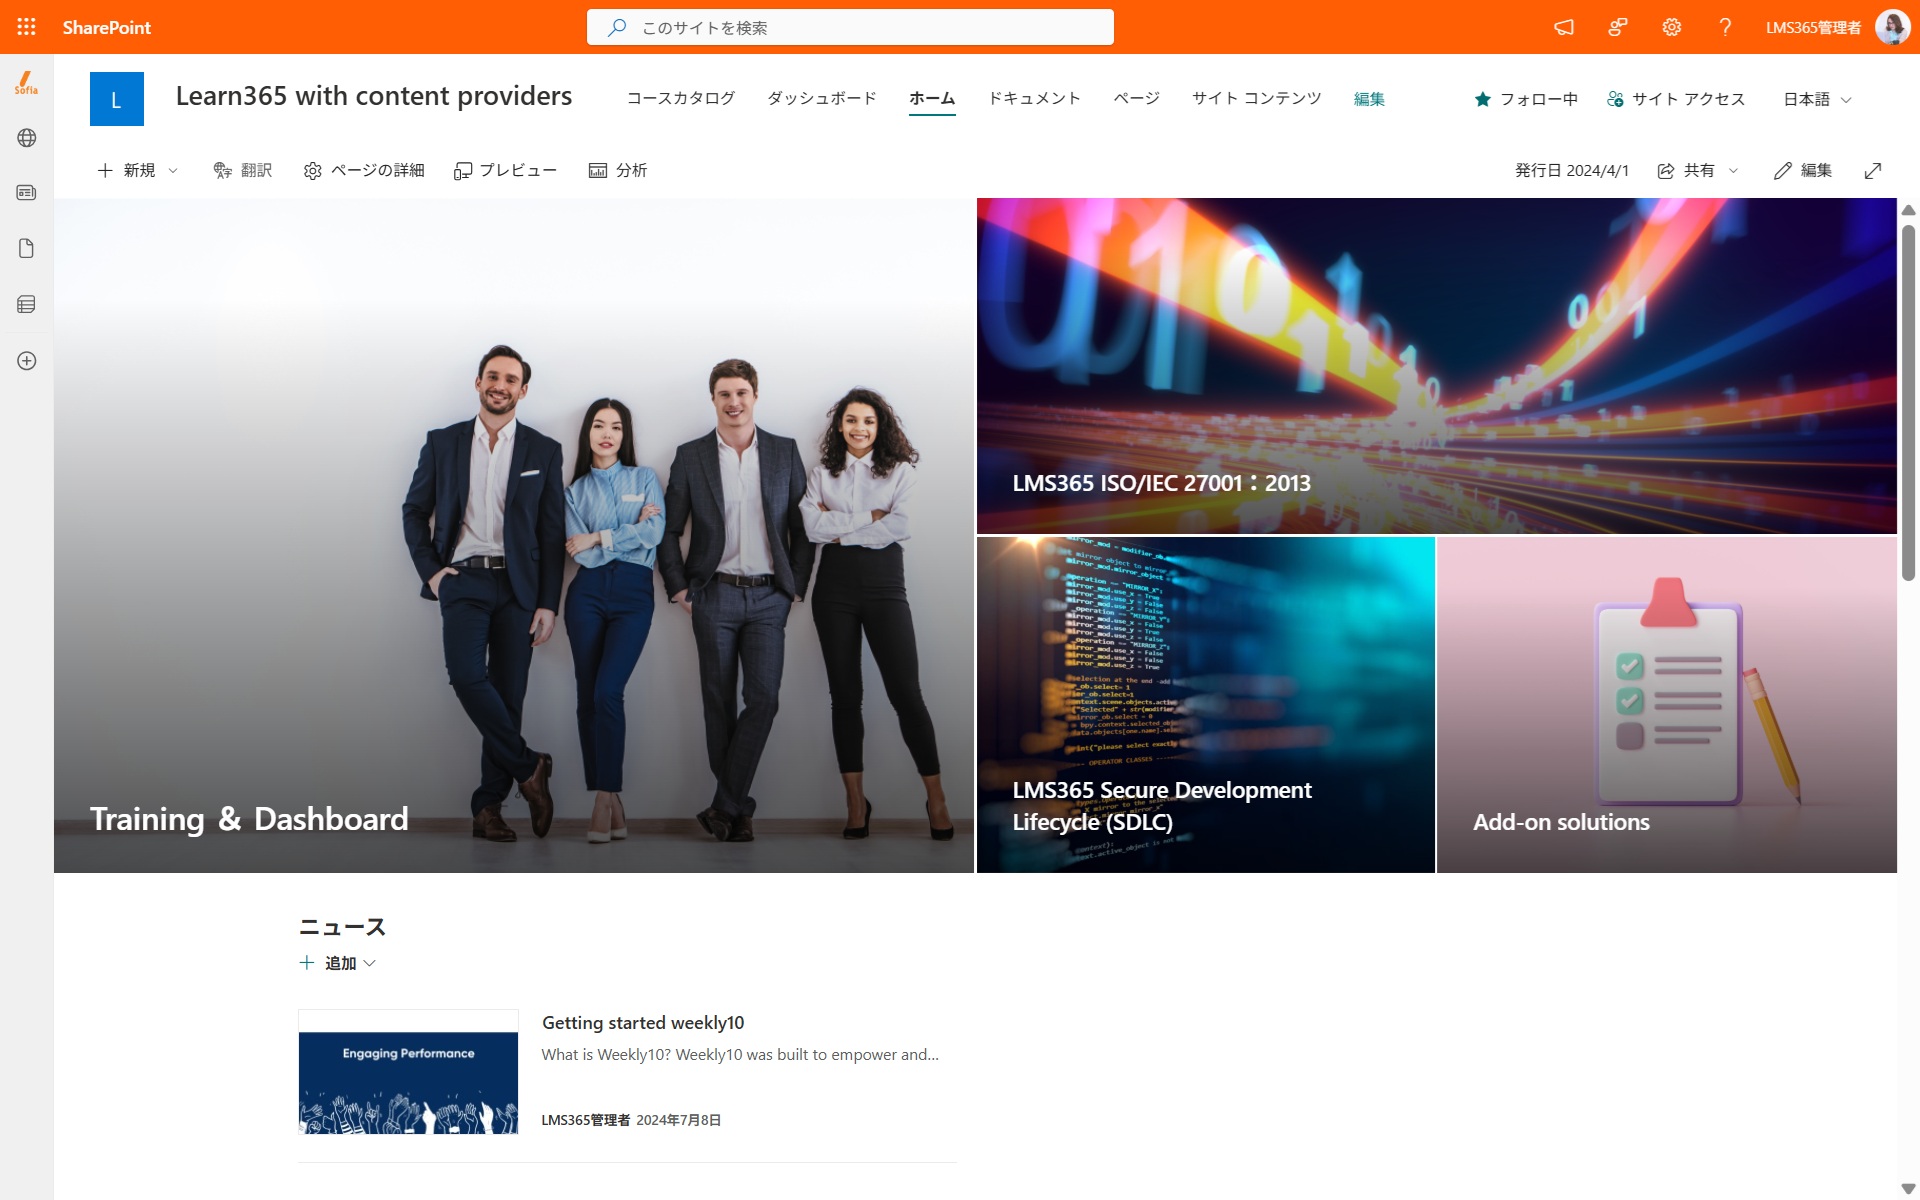The height and width of the screenshot is (1200, 1920).
Task: Go to コースカタログ nav tab
Action: pyautogui.click(x=681, y=98)
